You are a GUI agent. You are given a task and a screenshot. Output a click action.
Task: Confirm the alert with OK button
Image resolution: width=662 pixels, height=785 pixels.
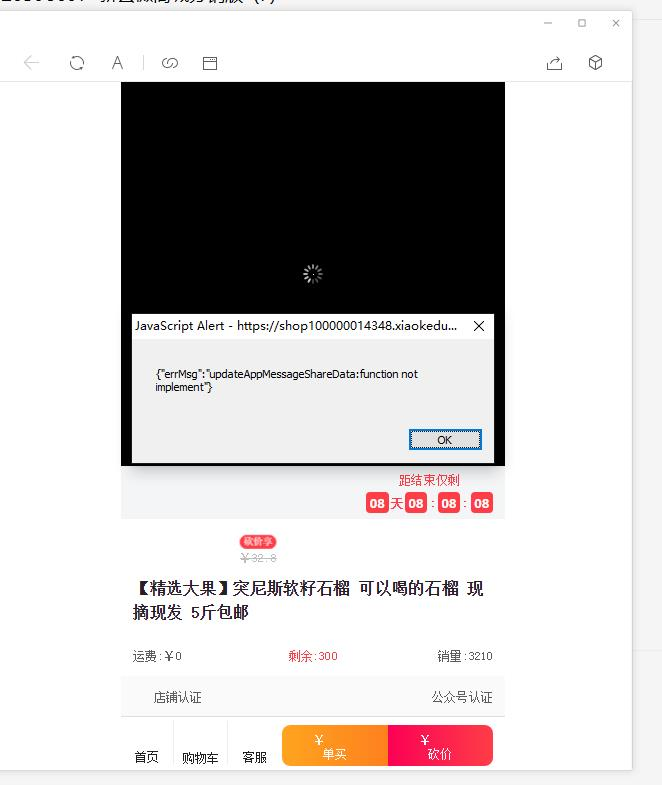click(445, 440)
